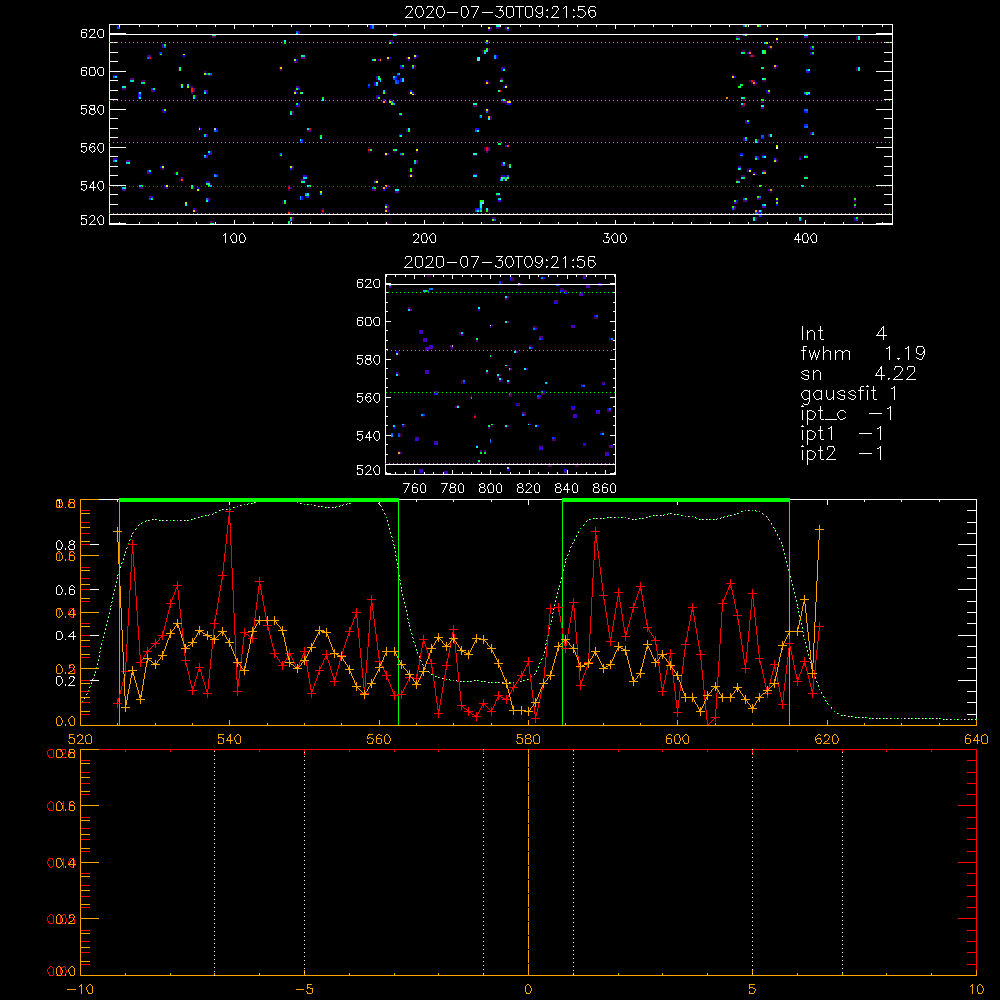The image size is (1000, 1000).
Task: Click x-axis label 640 of the profile plot
Action: pyautogui.click(x=976, y=740)
